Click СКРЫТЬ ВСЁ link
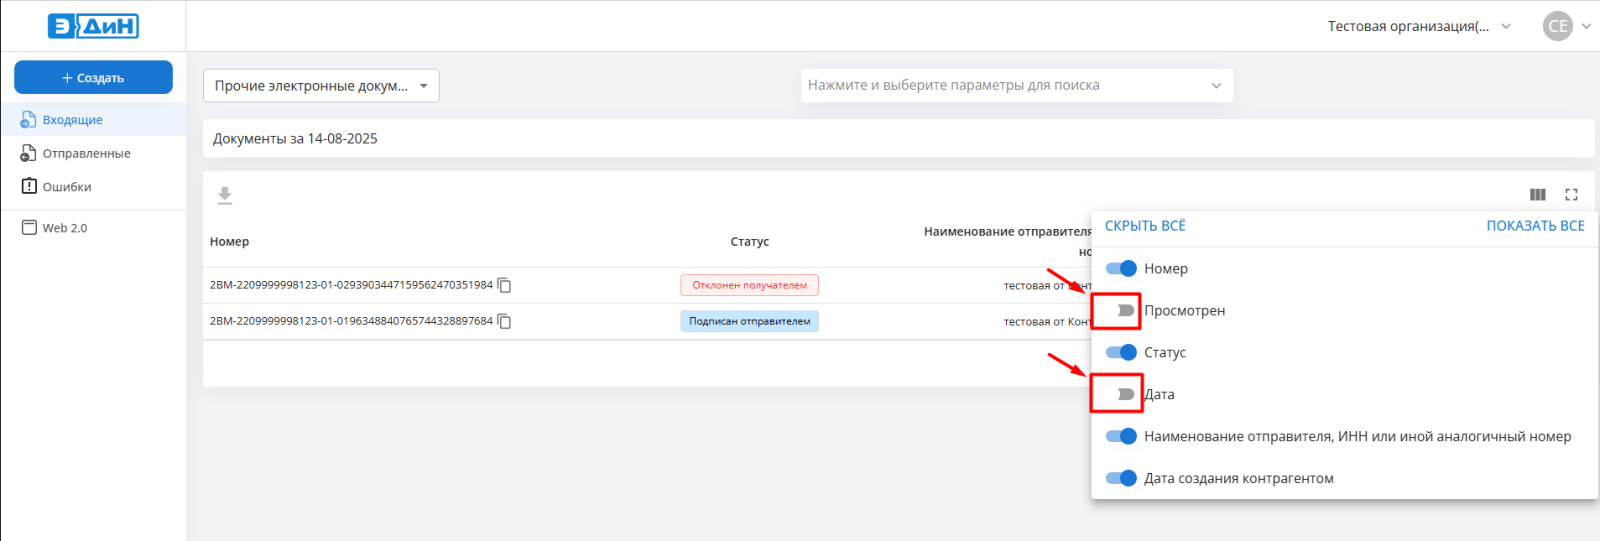 point(1145,226)
